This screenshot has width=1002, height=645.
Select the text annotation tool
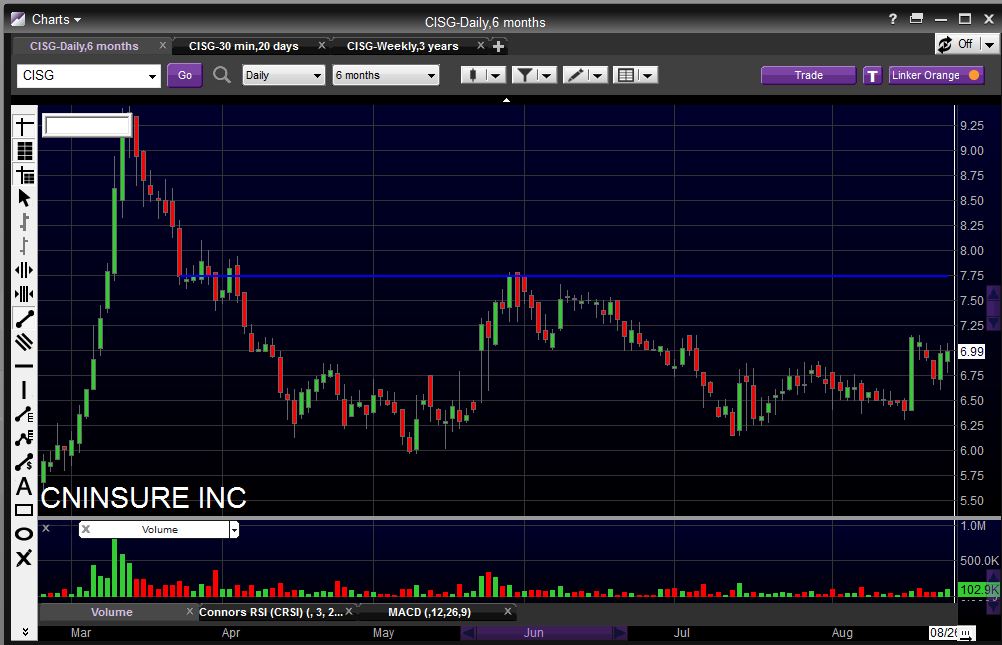(x=24, y=487)
